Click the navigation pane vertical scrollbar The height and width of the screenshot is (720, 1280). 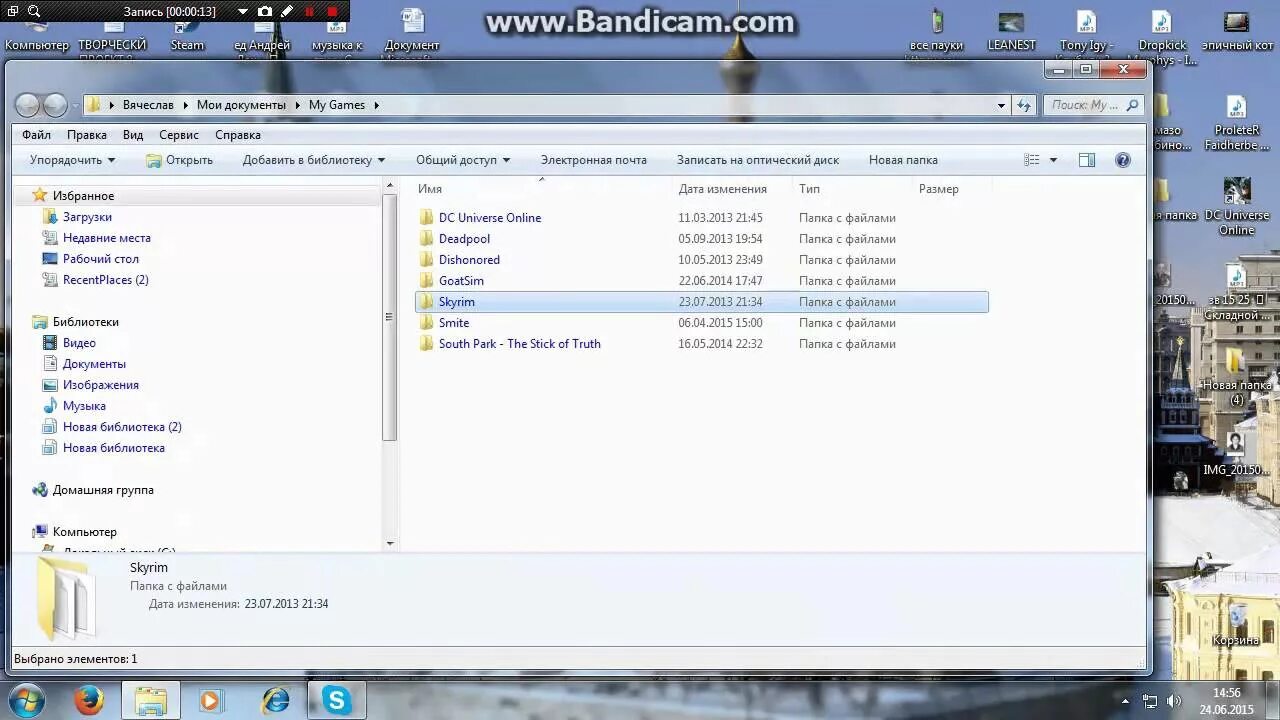[x=390, y=318]
